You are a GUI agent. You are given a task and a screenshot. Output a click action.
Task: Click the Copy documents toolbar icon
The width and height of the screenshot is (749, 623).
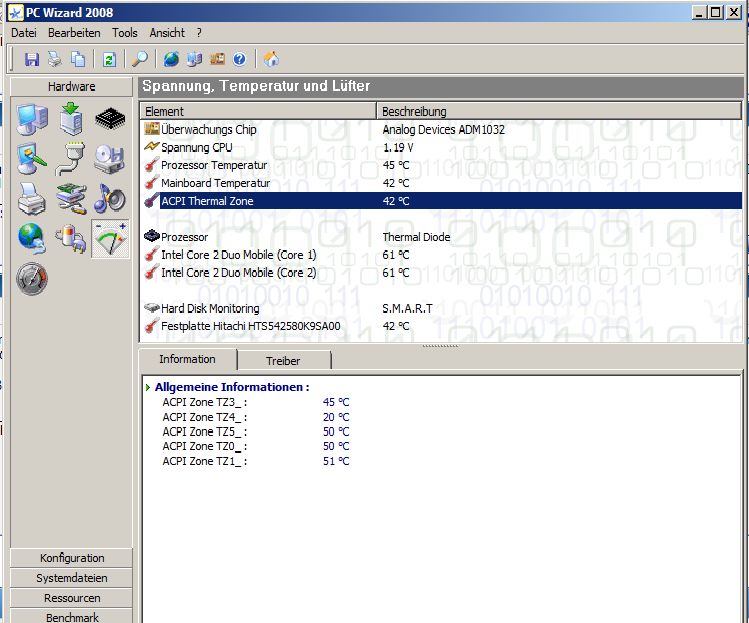pos(77,59)
